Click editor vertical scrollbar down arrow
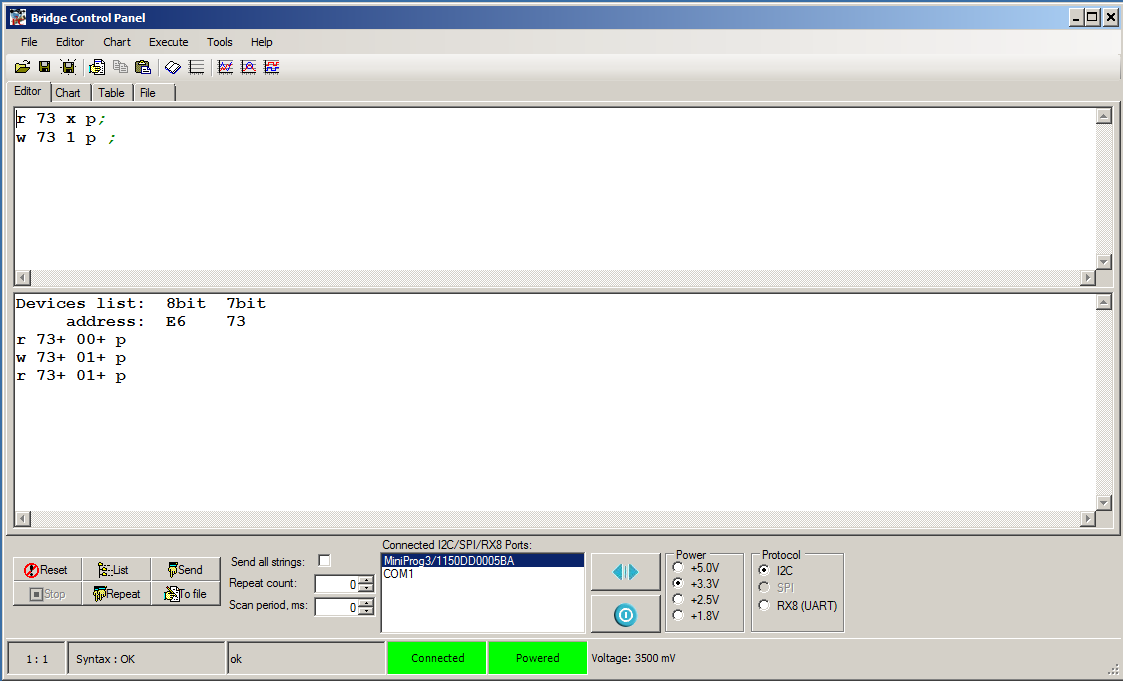This screenshot has height=681, width=1123. click(1104, 261)
